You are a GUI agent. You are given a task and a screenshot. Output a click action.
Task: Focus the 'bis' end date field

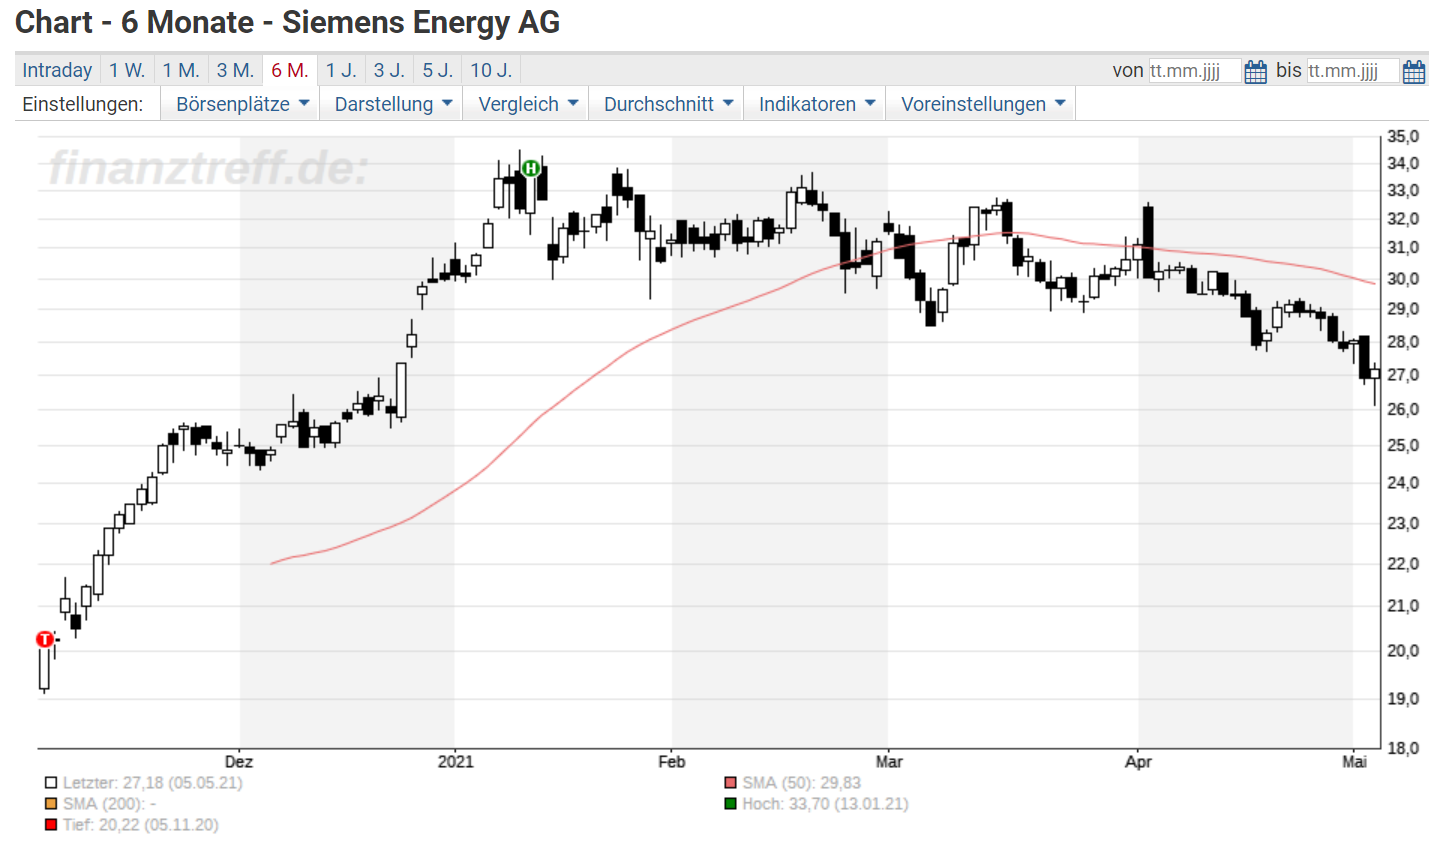1352,71
